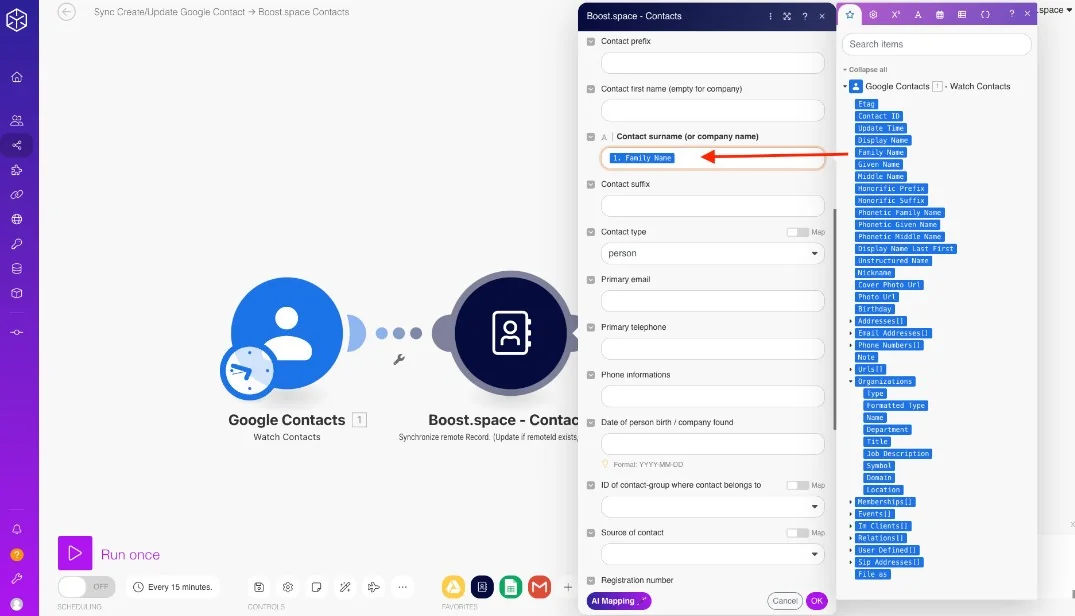Viewport: 1075px width, 616px height.
Task: Open Templates puzzle icon in the sidebar
Action: pos(17,170)
